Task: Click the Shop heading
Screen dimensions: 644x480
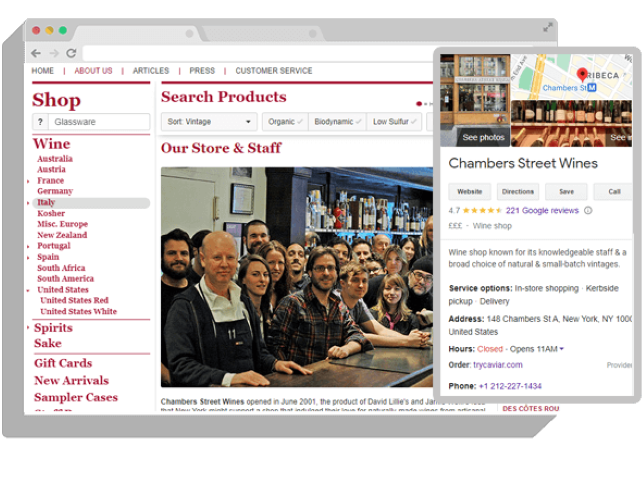Action: (56, 100)
